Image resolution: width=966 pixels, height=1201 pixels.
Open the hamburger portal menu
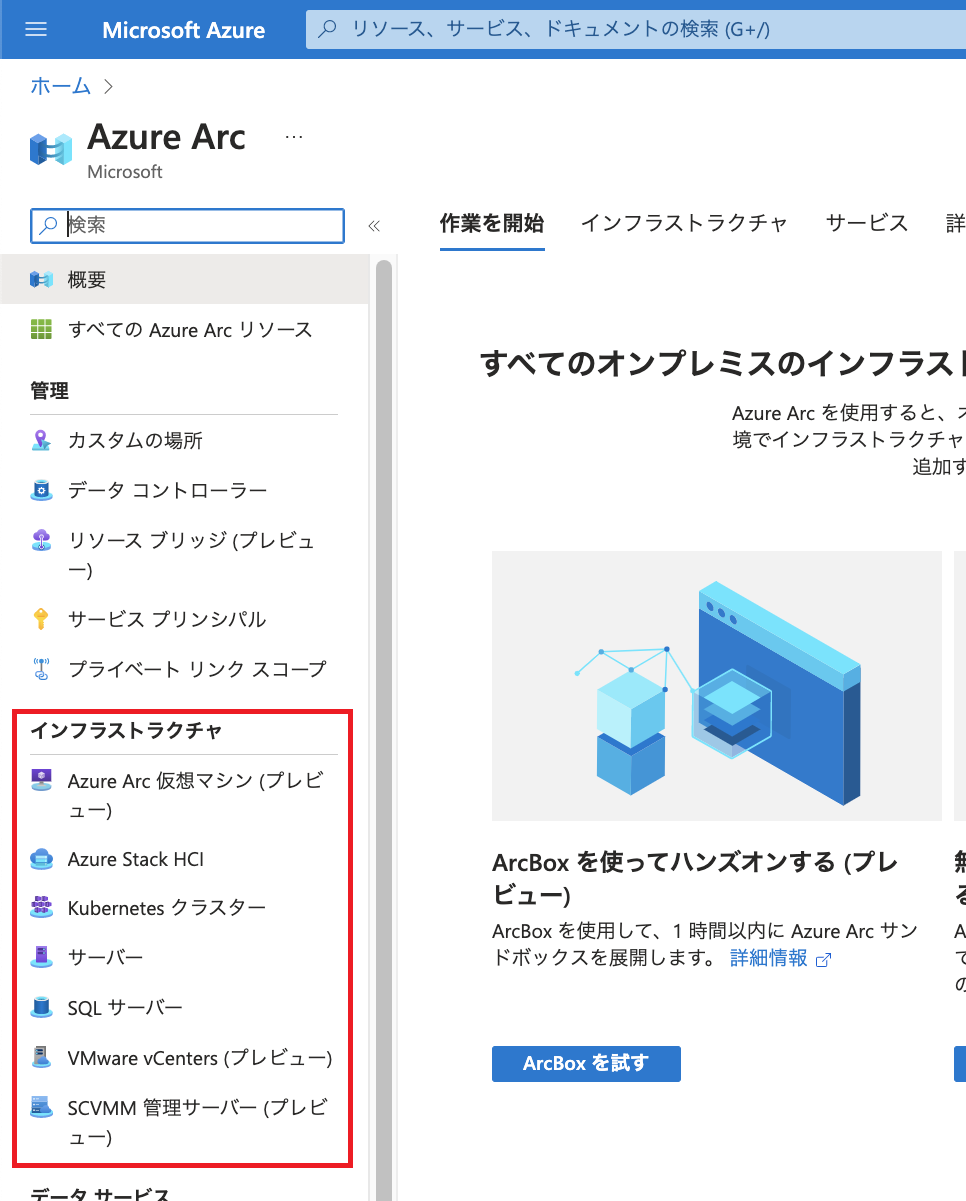tap(36, 29)
